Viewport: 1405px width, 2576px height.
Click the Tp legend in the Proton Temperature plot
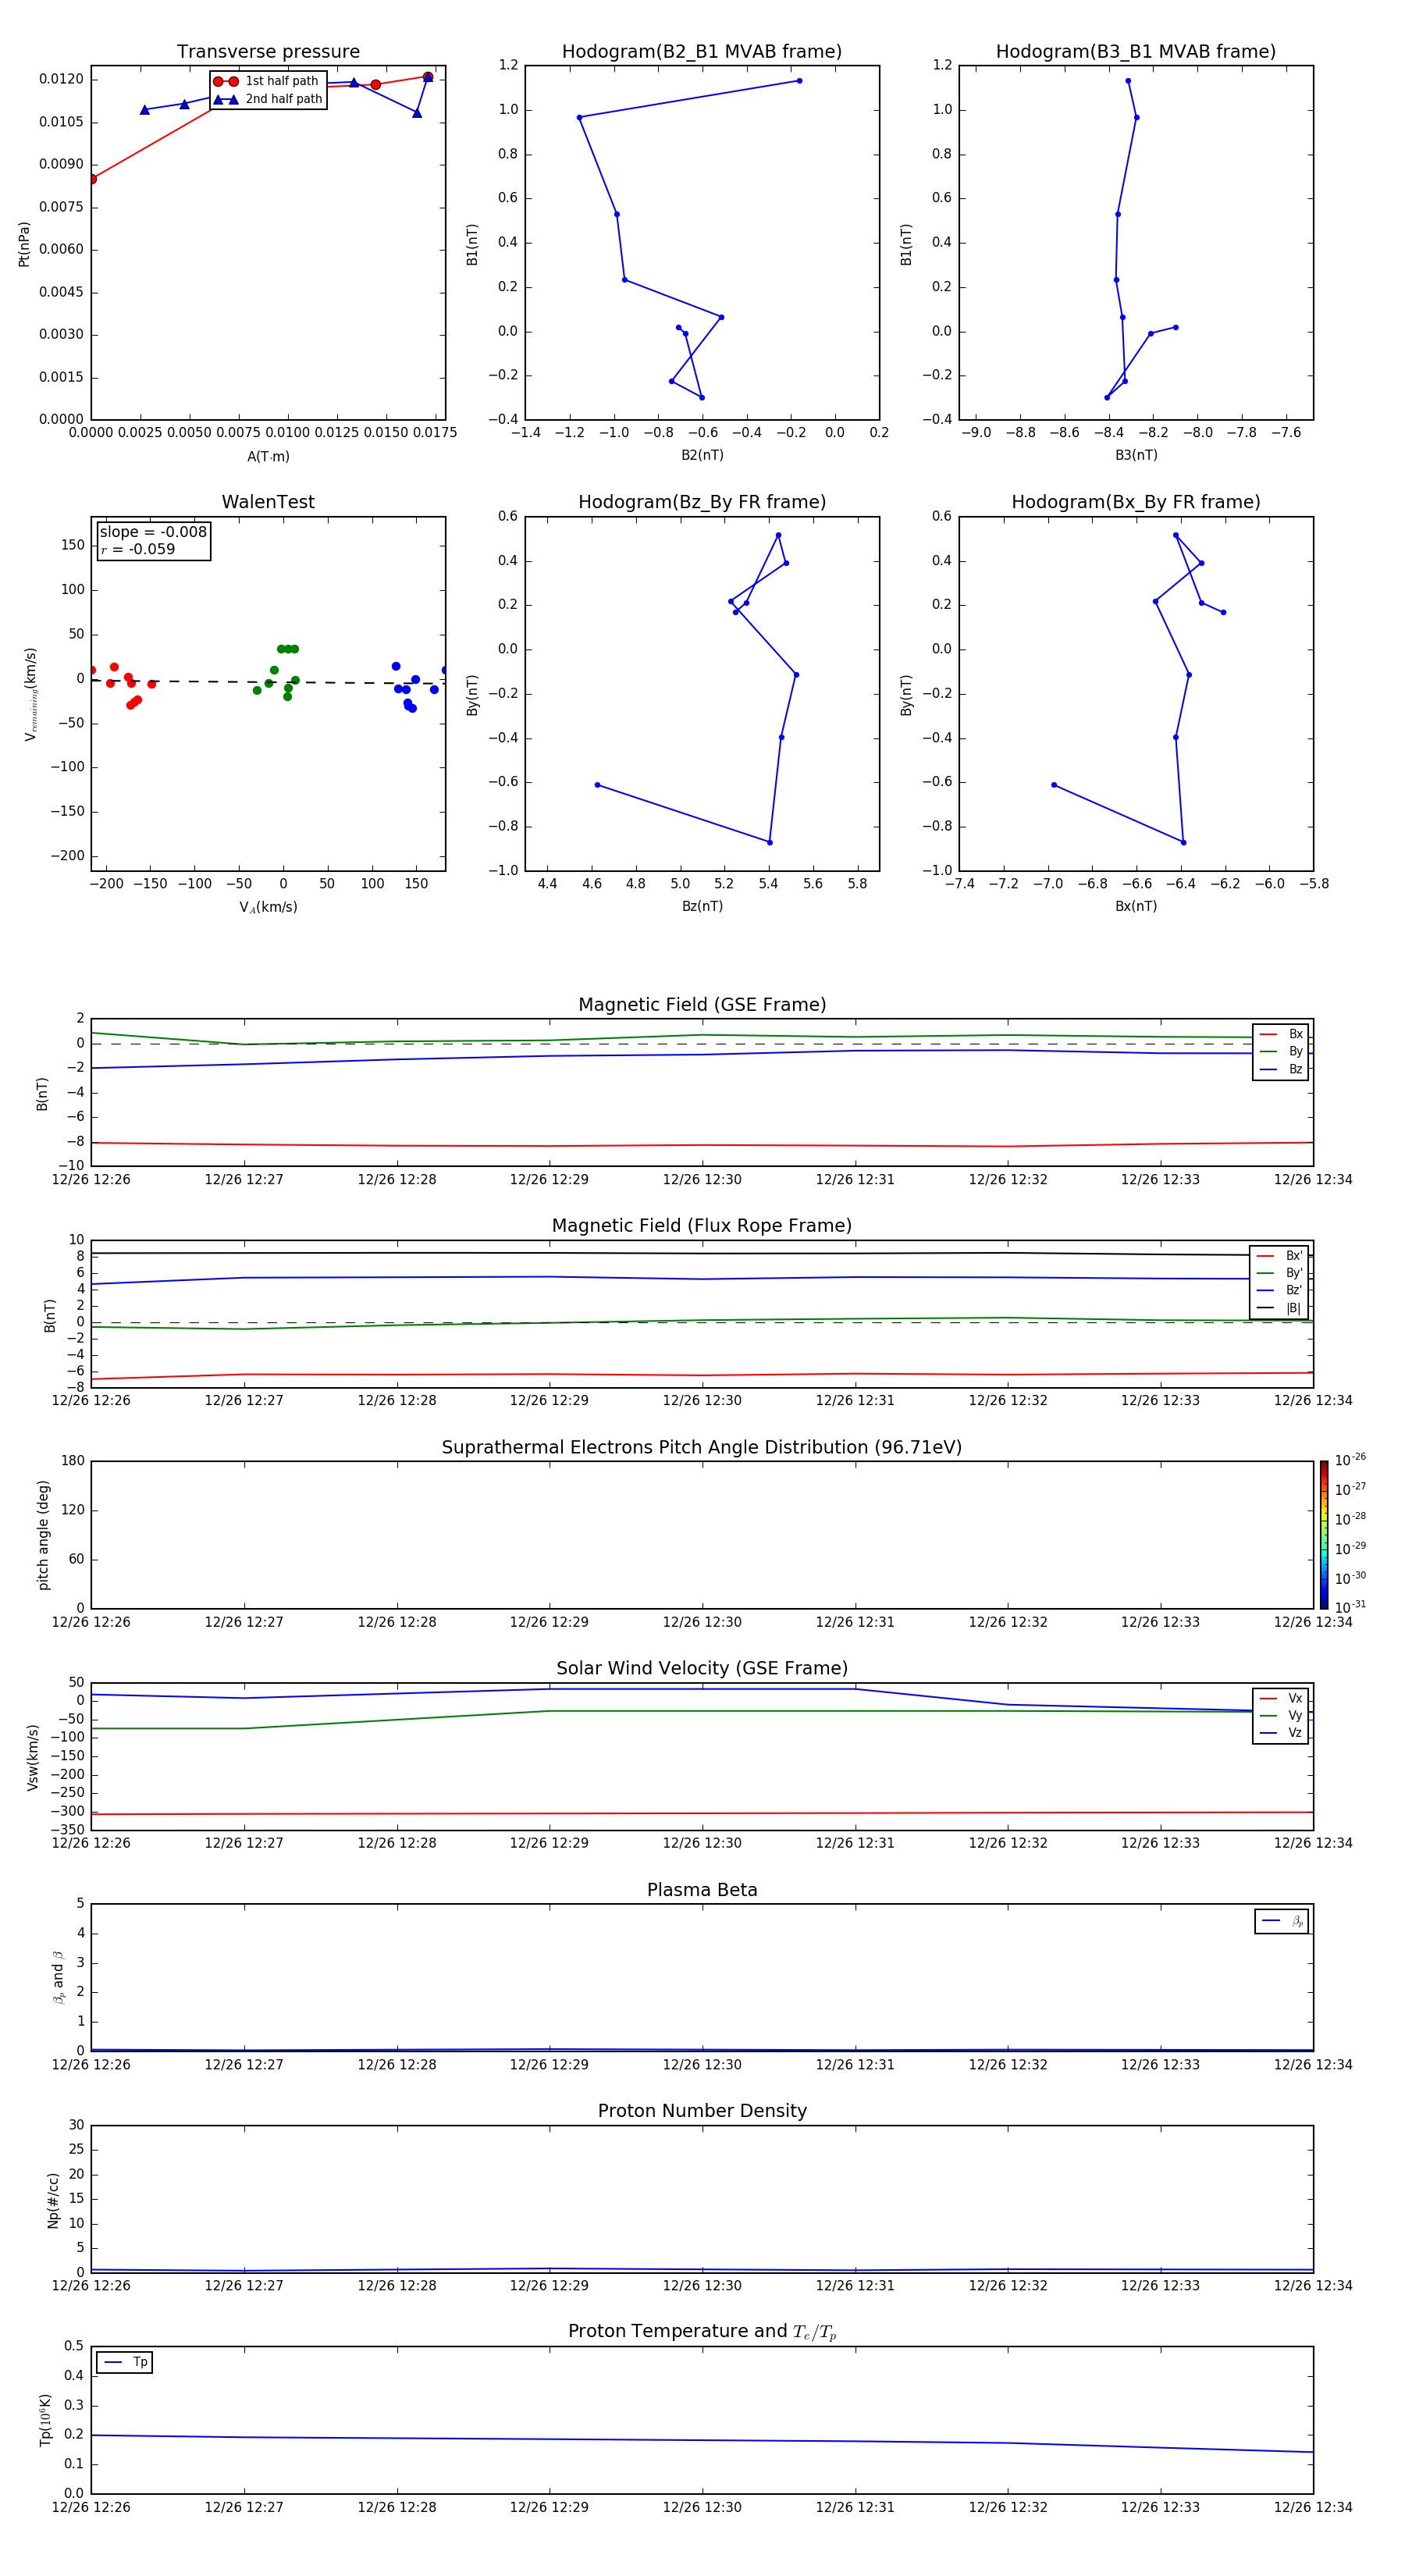[124, 2362]
